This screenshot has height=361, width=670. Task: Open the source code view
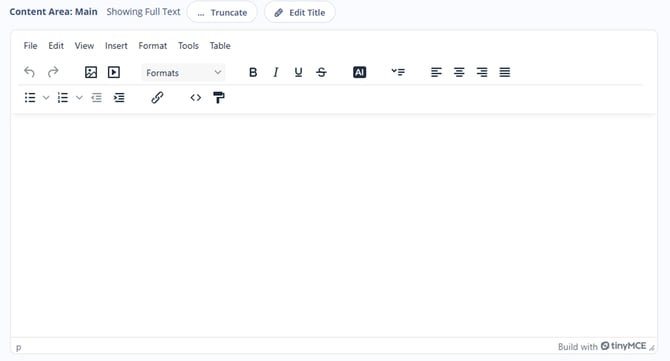196,98
